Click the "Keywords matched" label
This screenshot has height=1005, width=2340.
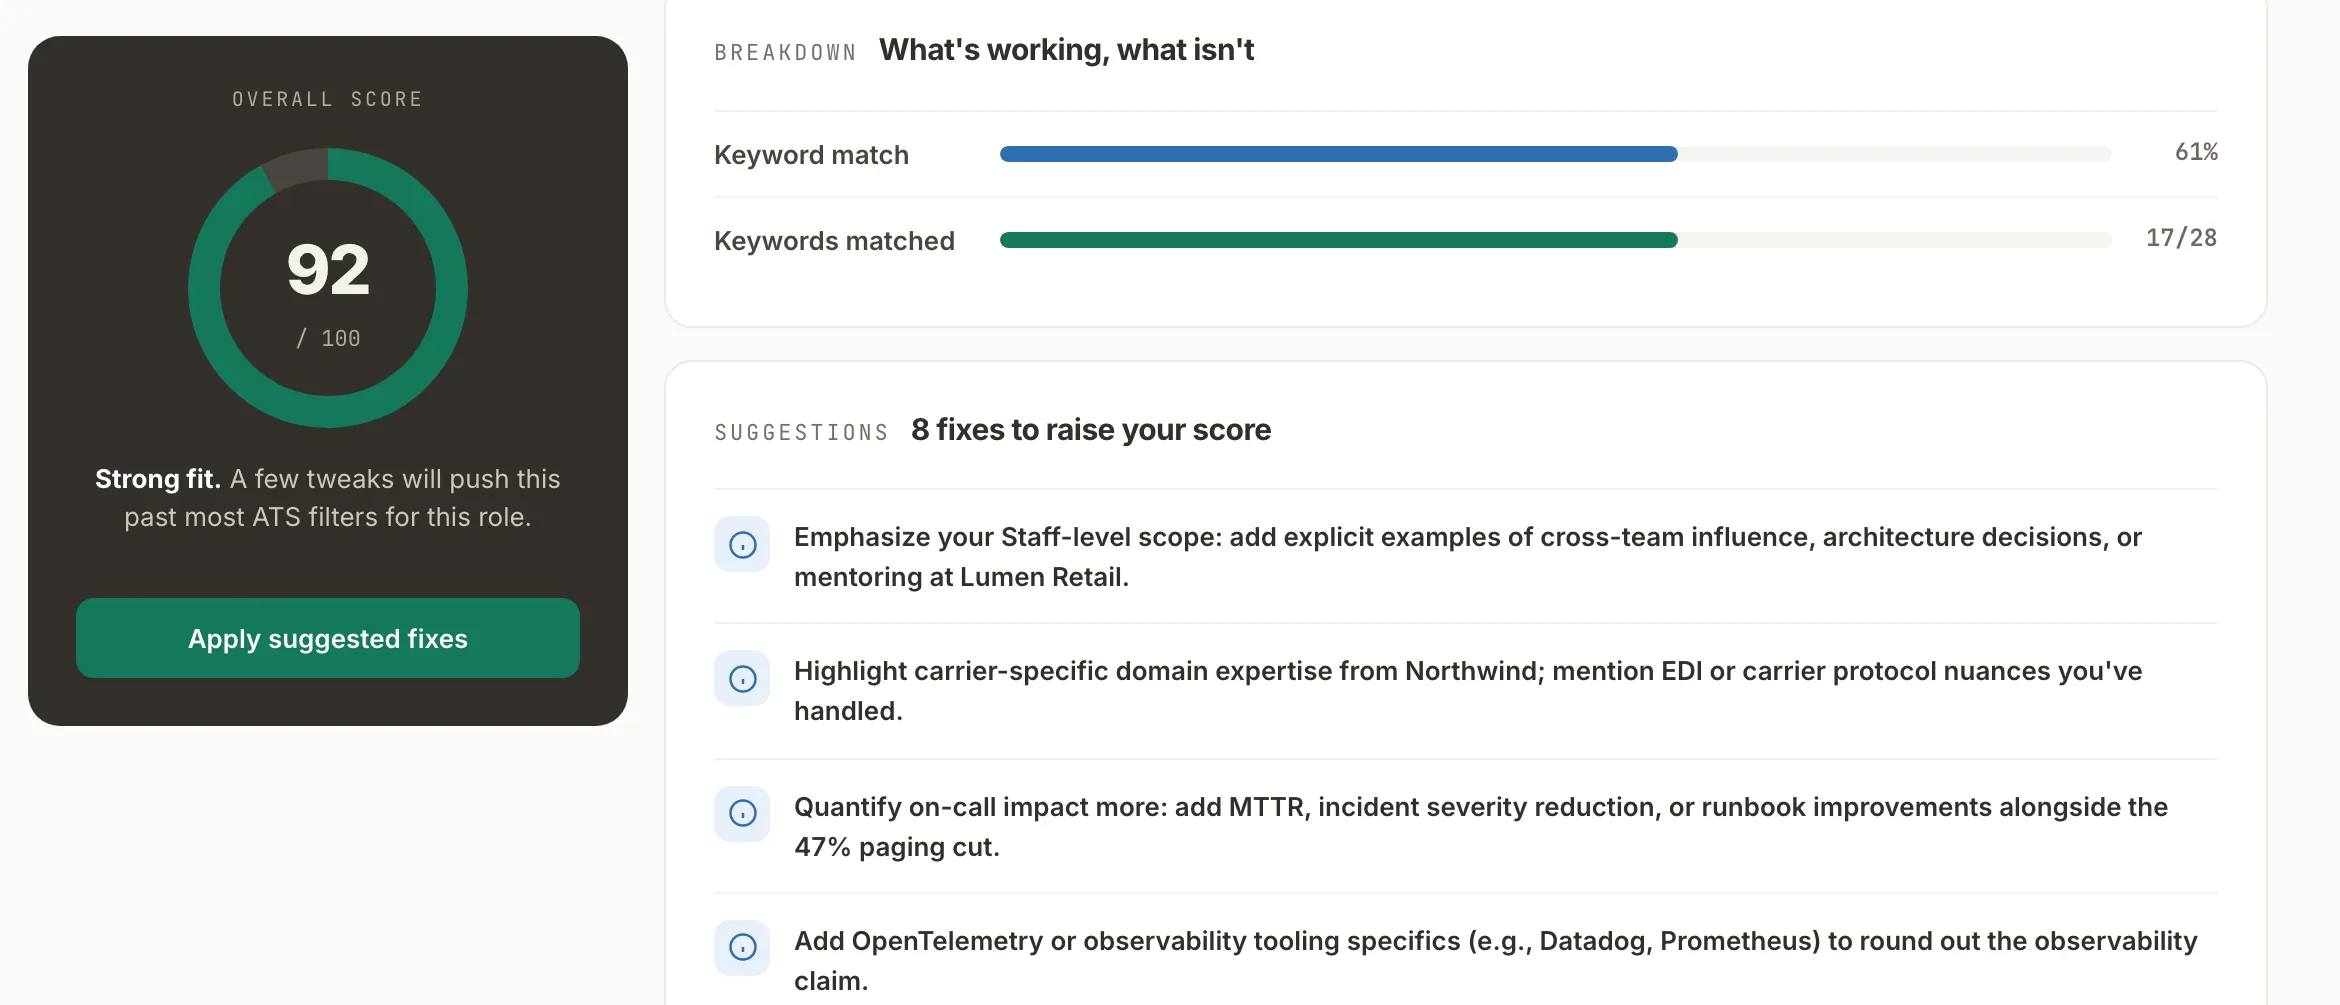[834, 241]
